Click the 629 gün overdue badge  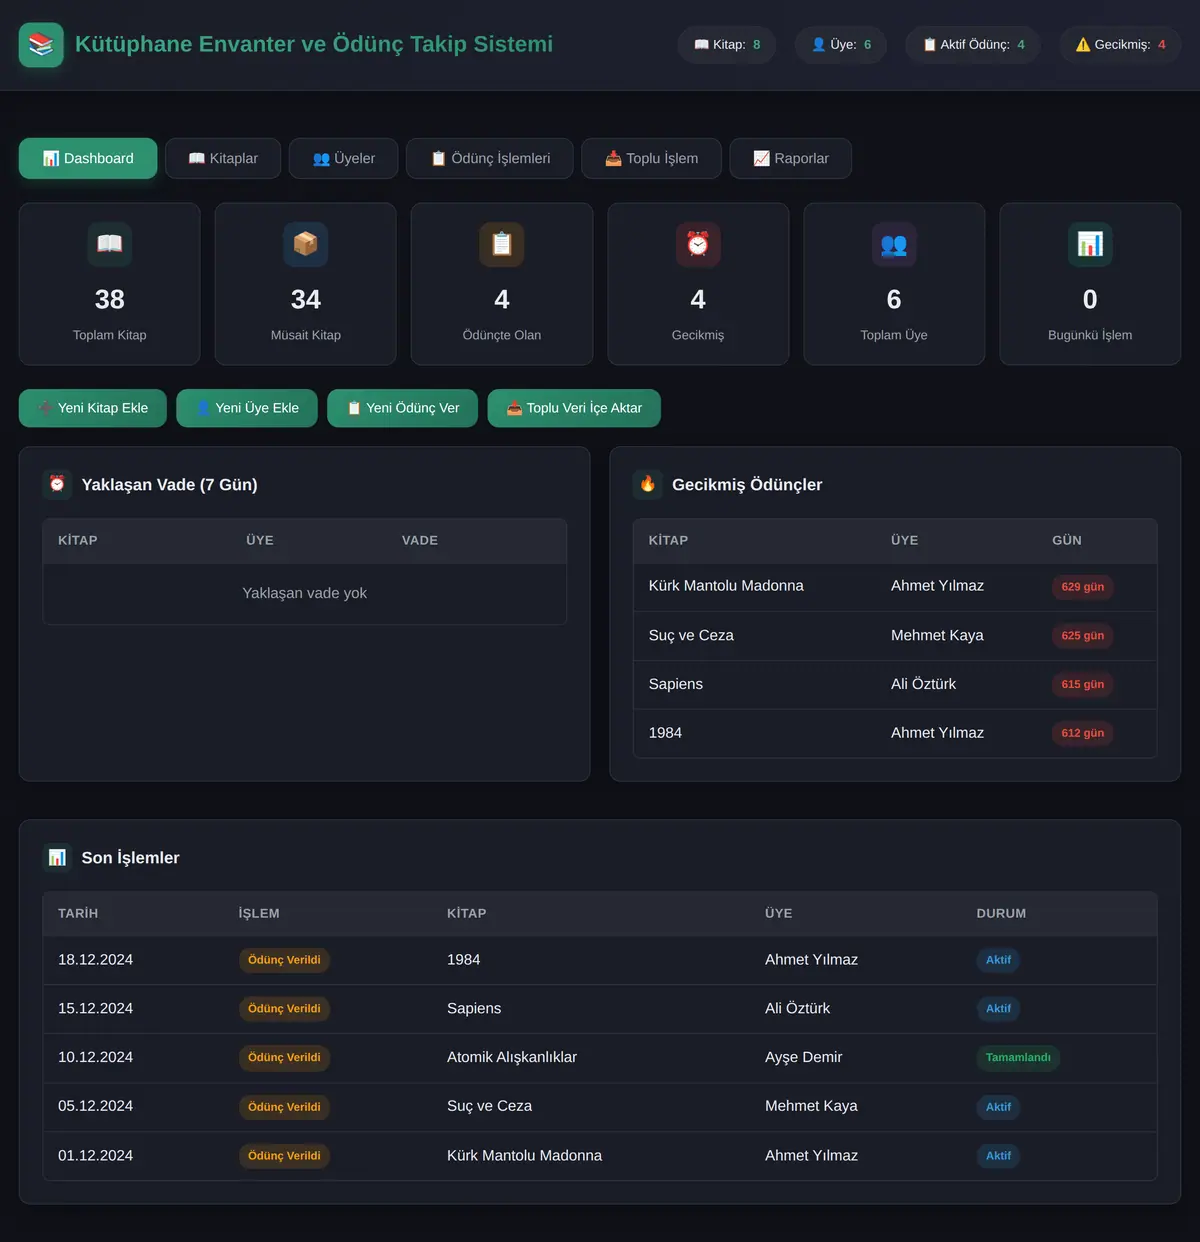point(1083,587)
